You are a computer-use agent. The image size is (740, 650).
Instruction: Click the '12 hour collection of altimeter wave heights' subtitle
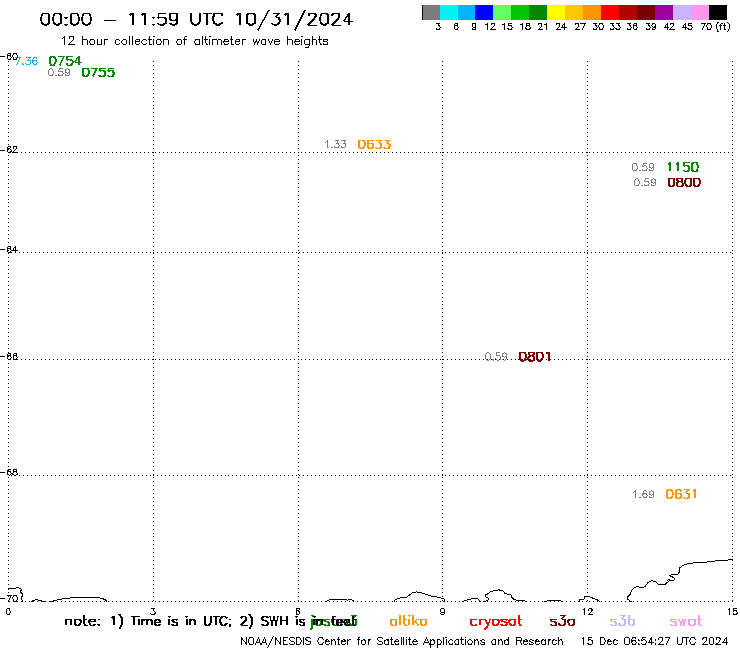click(x=194, y=41)
